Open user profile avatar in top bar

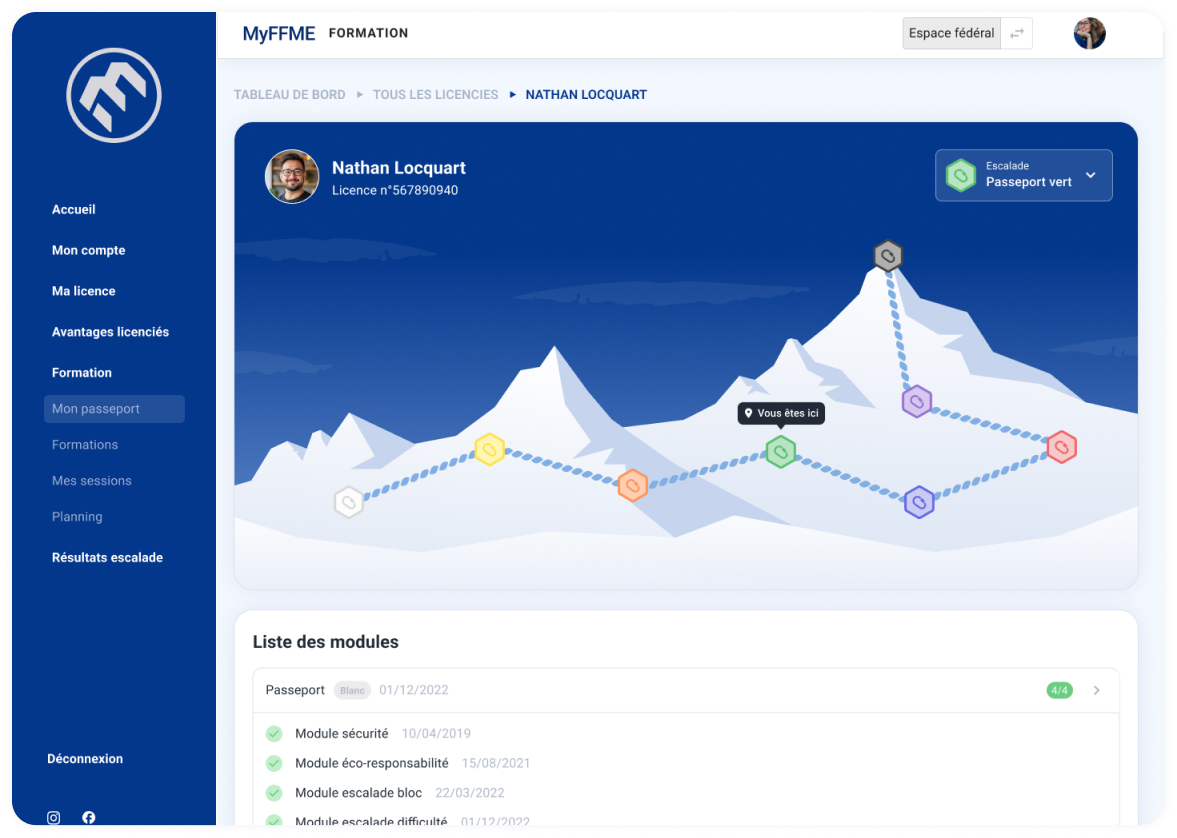pyautogui.click(x=1089, y=34)
